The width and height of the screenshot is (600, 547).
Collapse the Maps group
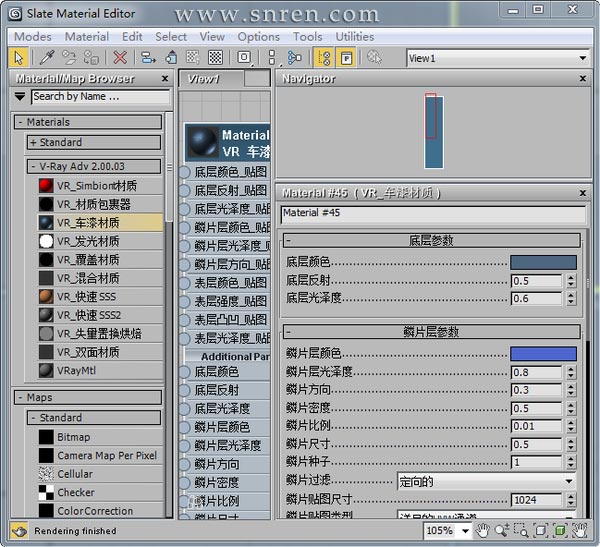(20, 397)
